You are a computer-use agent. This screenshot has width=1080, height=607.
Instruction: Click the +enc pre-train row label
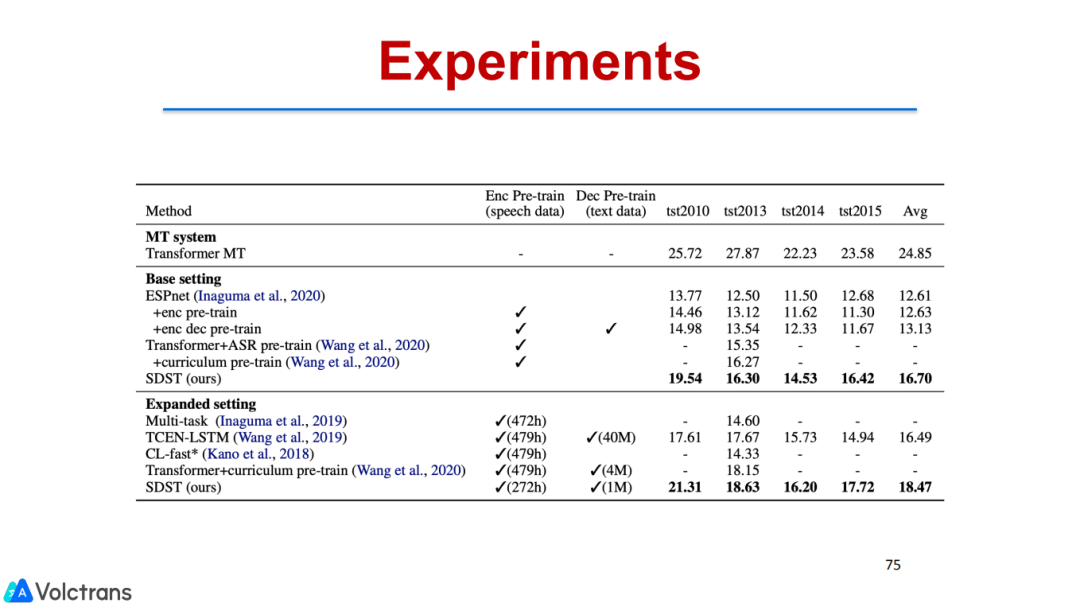[195, 312]
